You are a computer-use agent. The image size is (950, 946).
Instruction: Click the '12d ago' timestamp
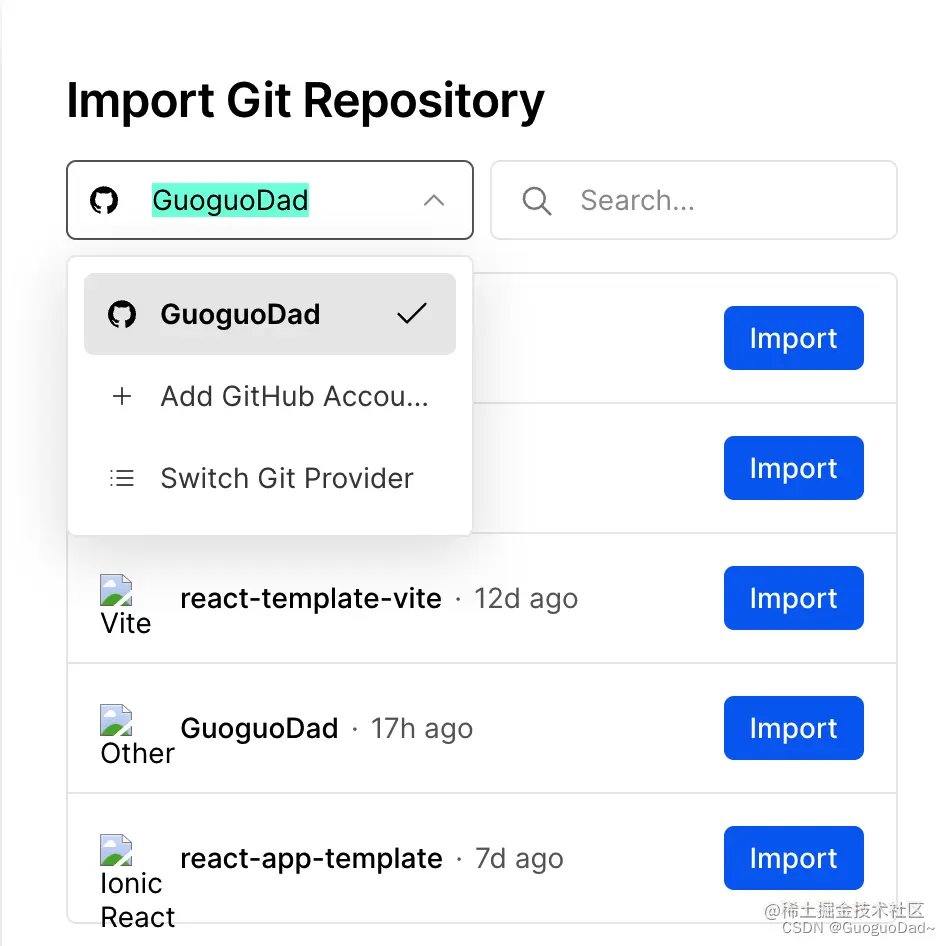pyautogui.click(x=526, y=599)
